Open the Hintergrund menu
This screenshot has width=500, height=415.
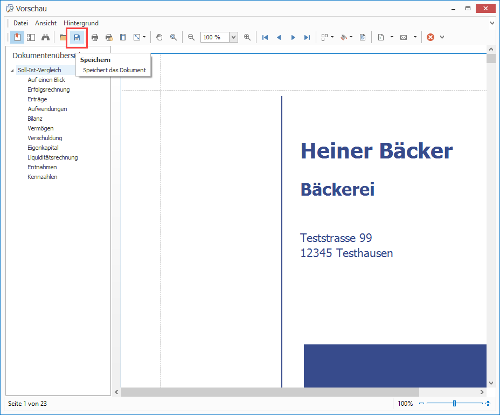(x=81, y=23)
